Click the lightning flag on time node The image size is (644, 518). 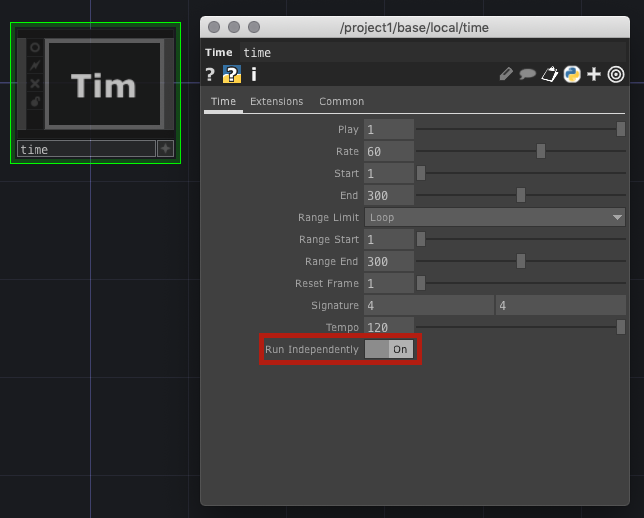click(35, 65)
